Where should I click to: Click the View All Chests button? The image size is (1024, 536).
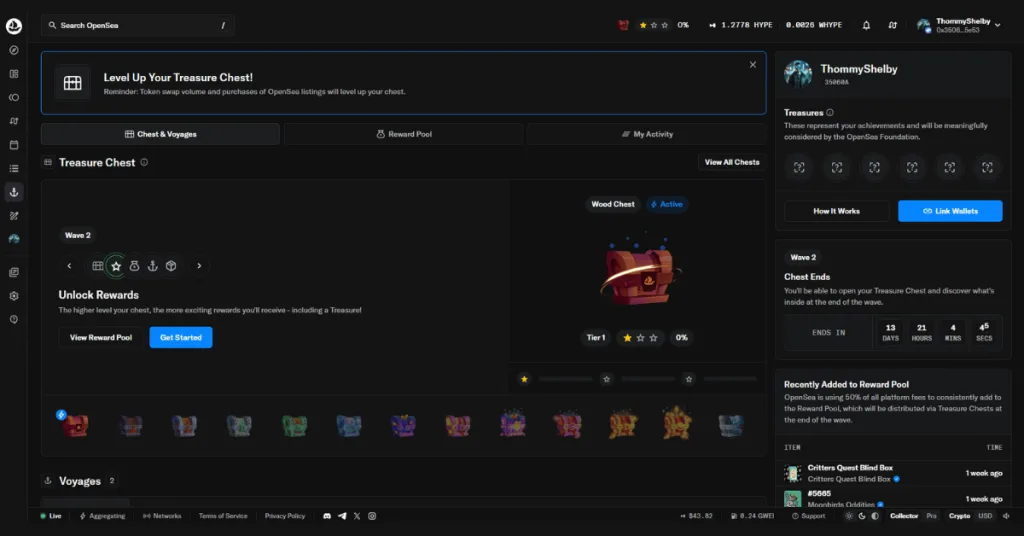pos(731,162)
